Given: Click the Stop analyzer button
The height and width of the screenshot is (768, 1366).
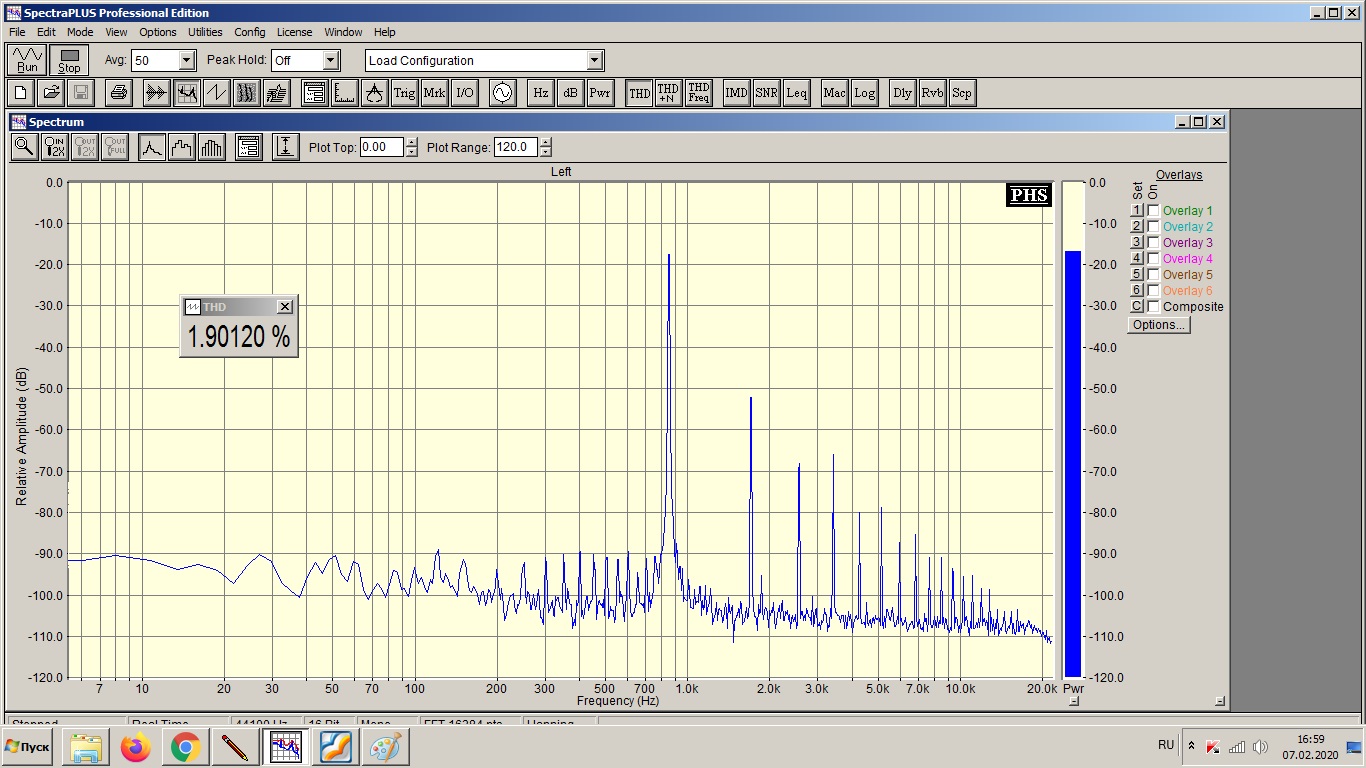Looking at the screenshot, I should coord(69,60).
